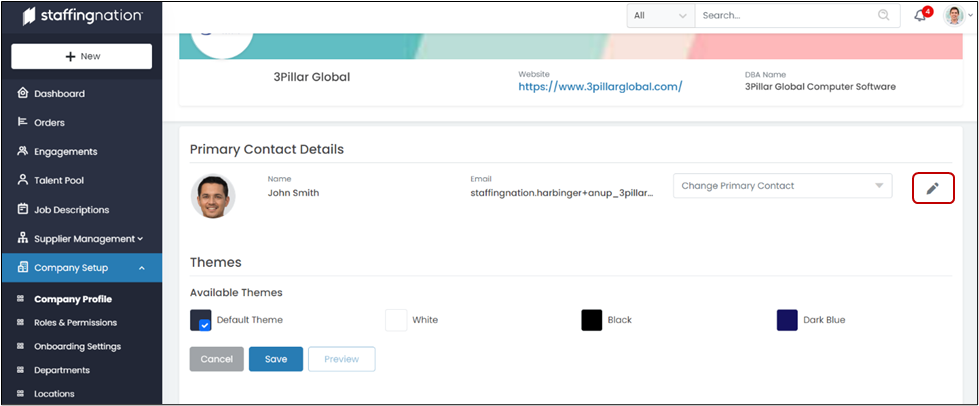Click the Departments grid icon

[20, 370]
